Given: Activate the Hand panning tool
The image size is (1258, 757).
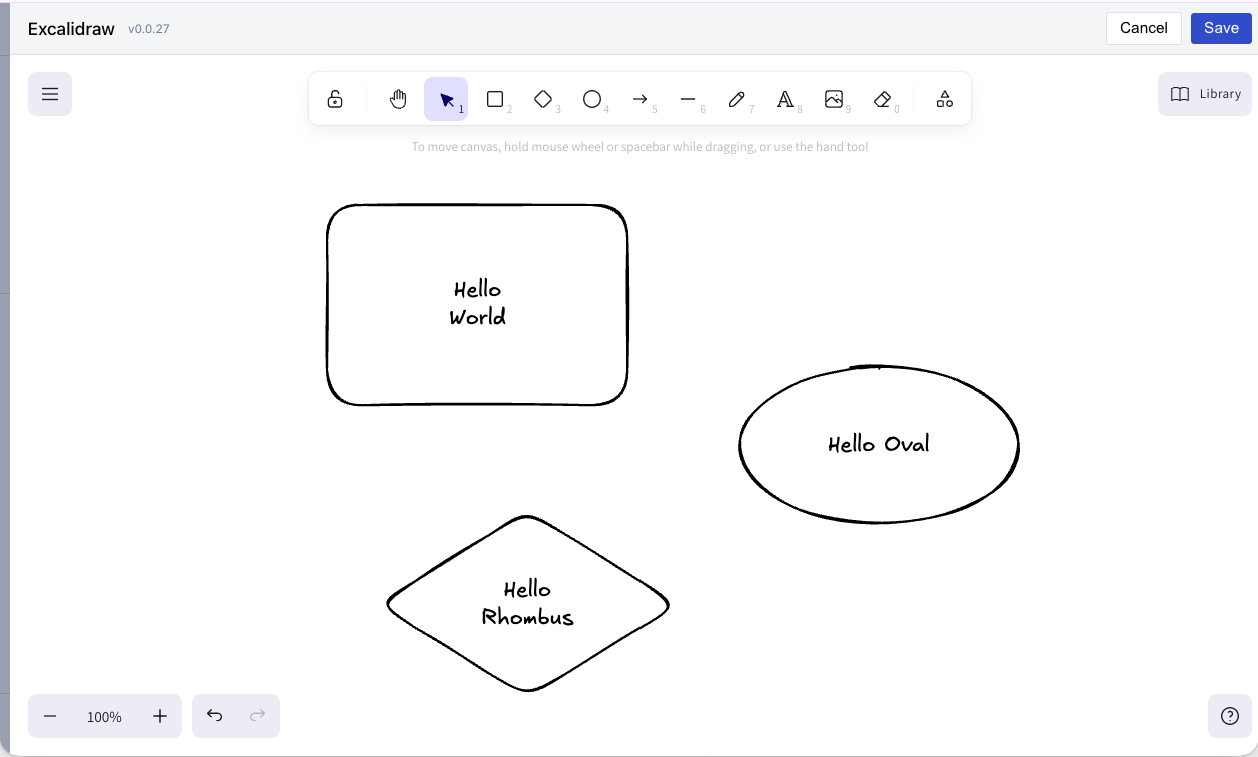Looking at the screenshot, I should pos(398,99).
